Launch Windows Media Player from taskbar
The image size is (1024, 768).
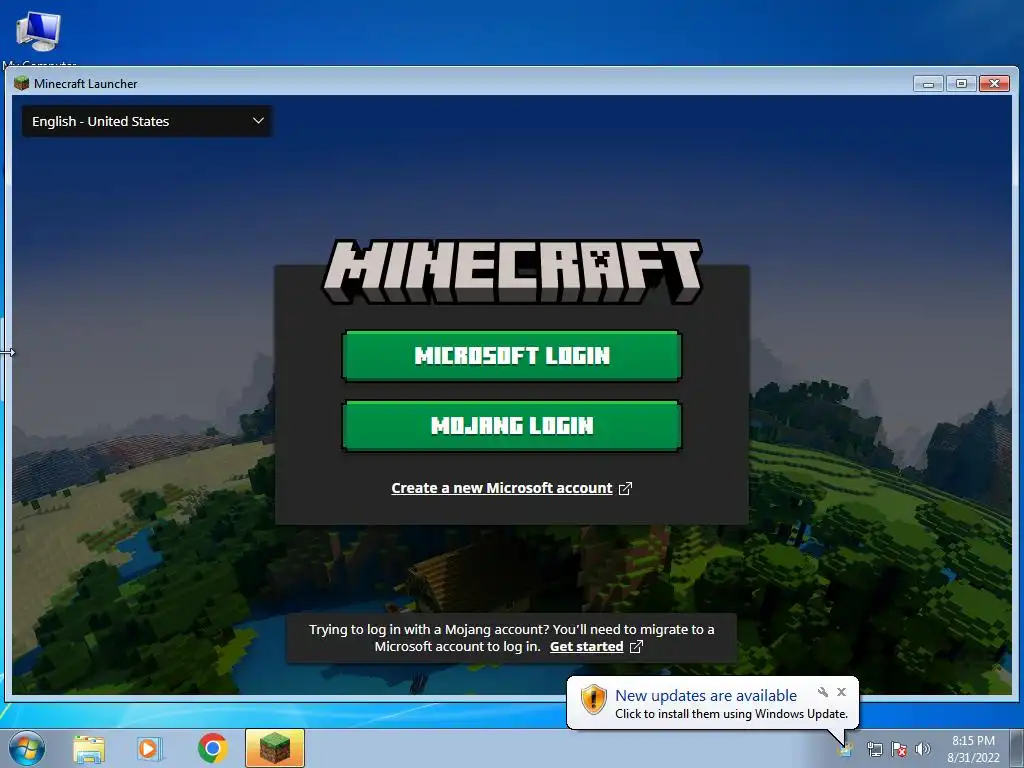(x=149, y=749)
